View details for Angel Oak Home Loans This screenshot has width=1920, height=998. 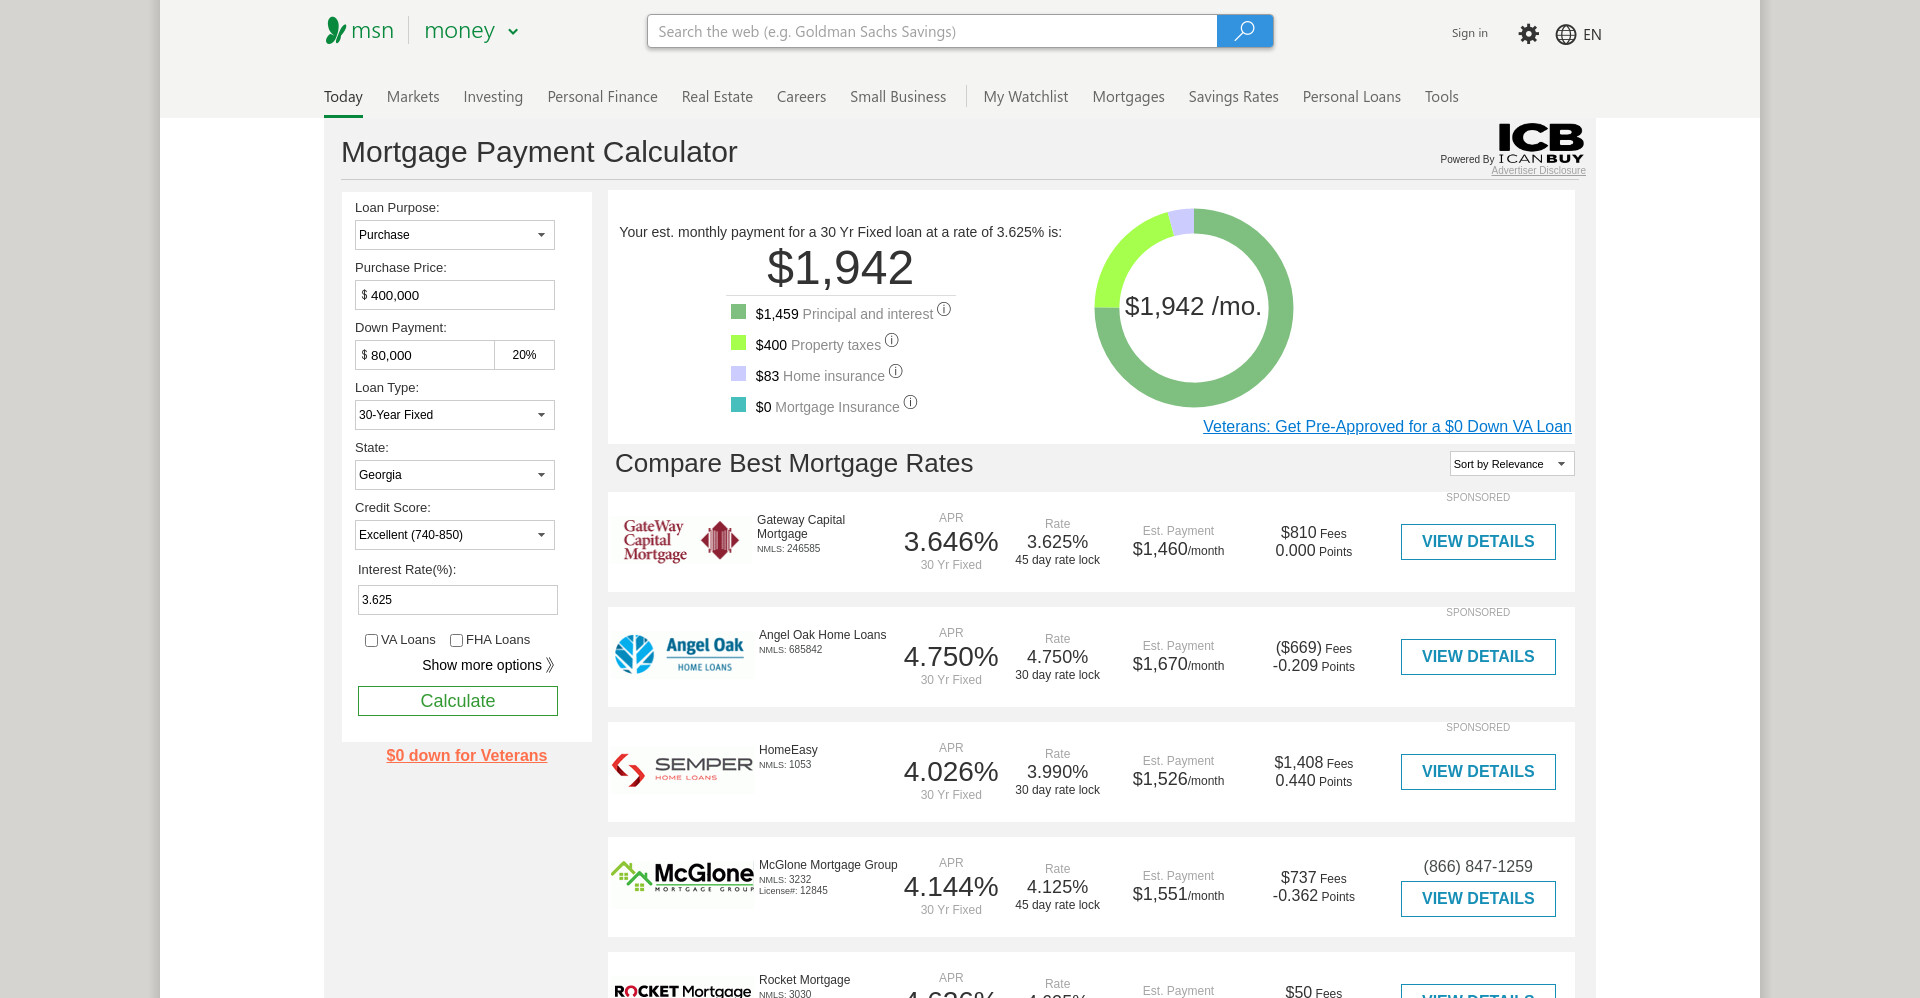point(1478,657)
